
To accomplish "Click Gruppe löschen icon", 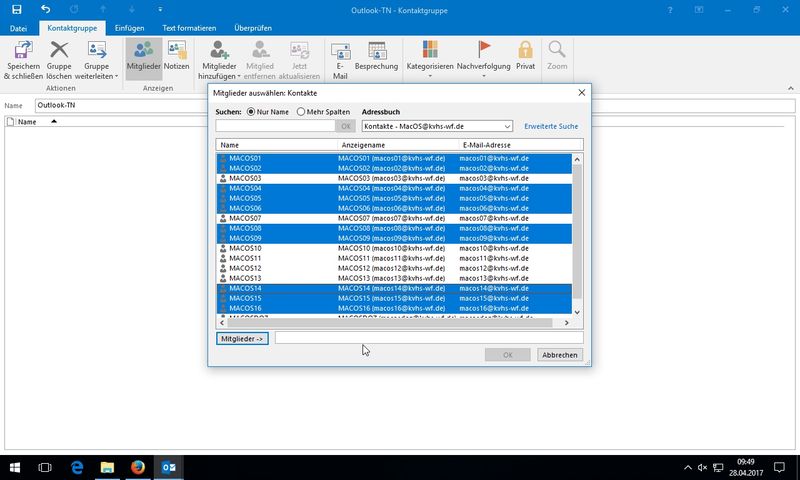I will [61, 50].
